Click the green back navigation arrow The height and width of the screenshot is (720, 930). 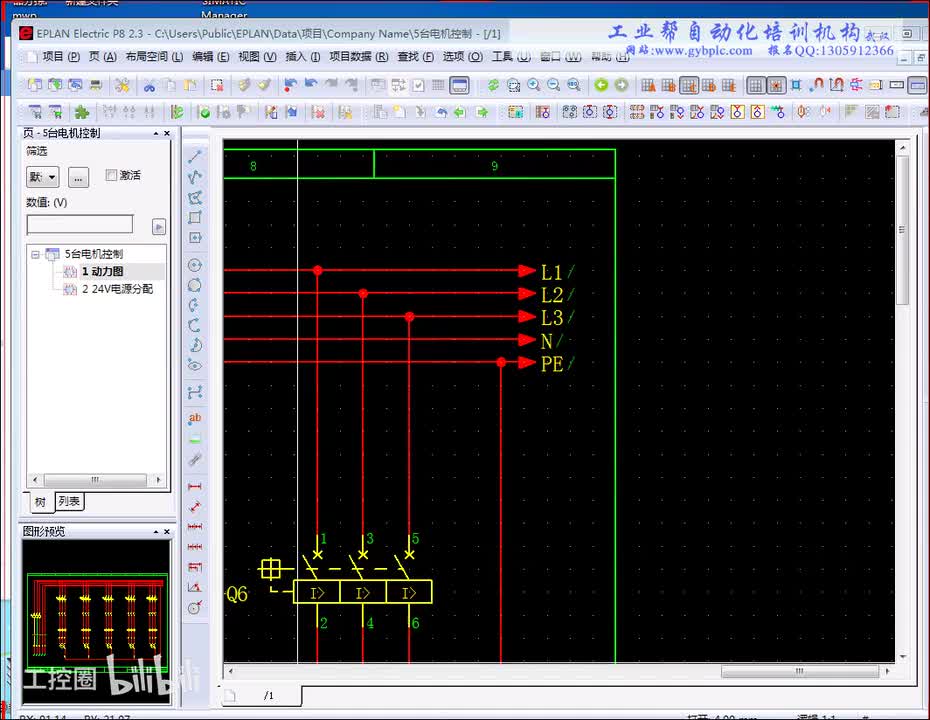click(x=601, y=86)
